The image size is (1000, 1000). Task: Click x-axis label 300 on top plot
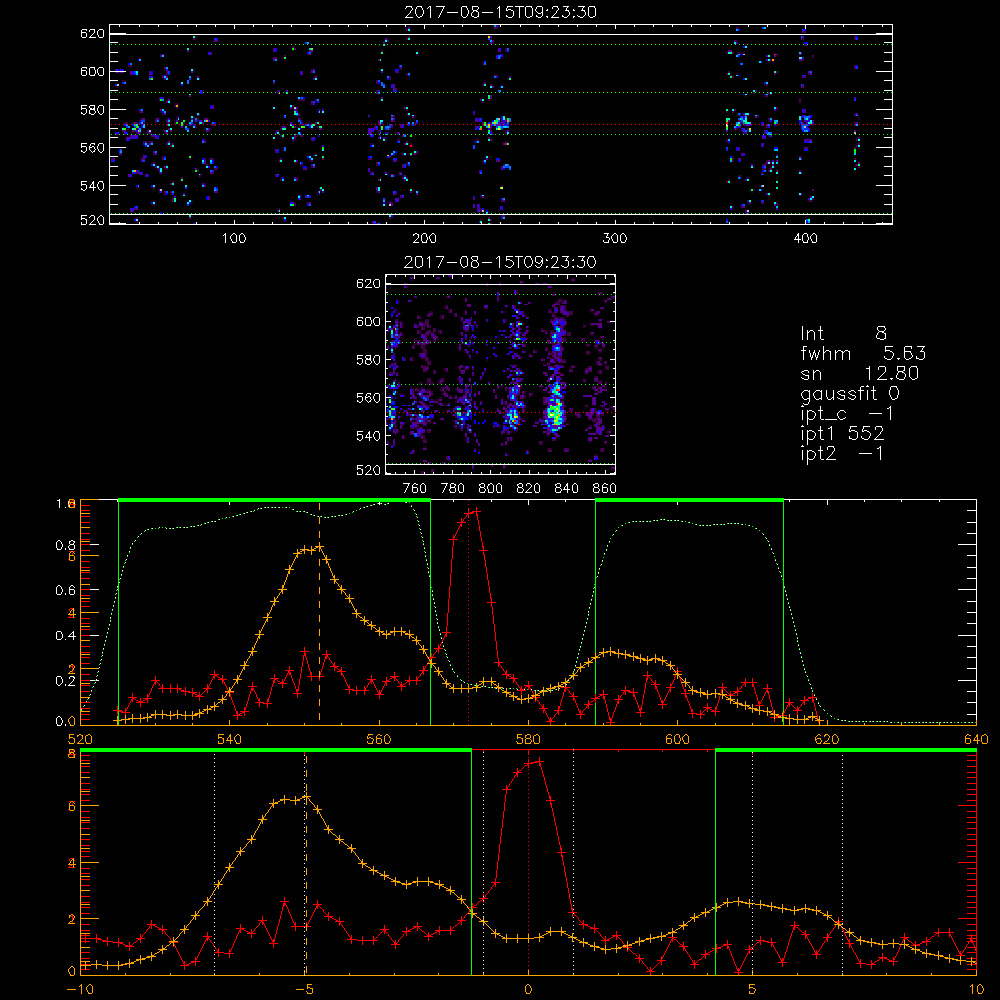pos(615,239)
